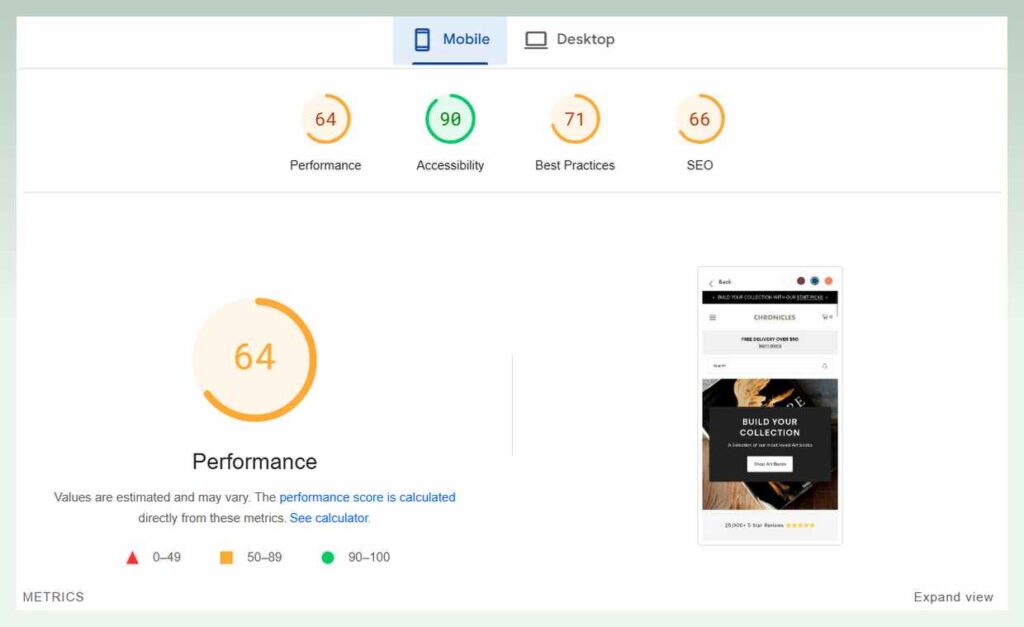Image resolution: width=1024 pixels, height=627 pixels.
Task: Click the mobile page screenshot thumbnail
Action: pos(770,406)
